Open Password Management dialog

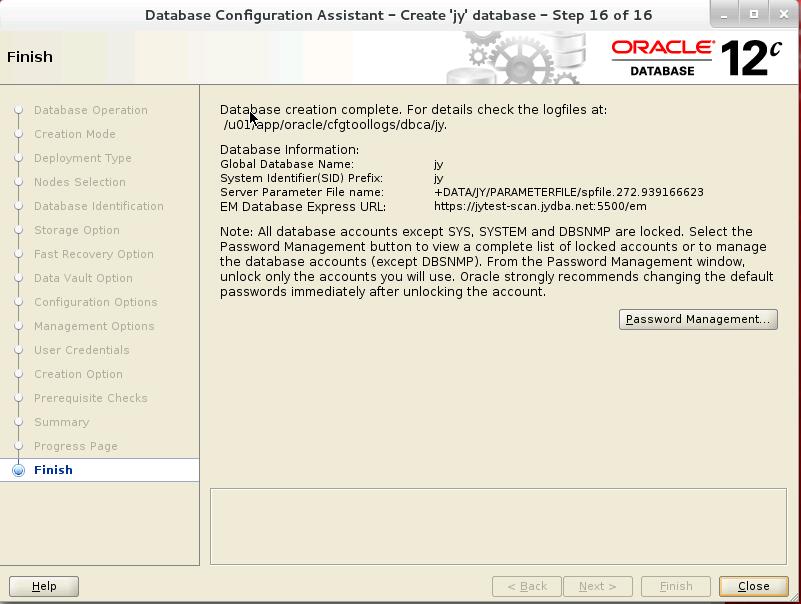(x=698, y=319)
